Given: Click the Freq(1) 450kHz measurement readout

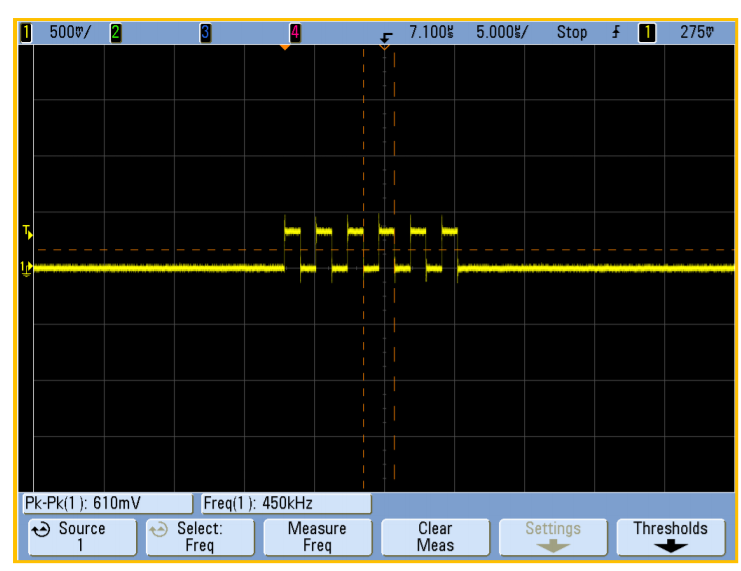Looking at the screenshot, I should pyautogui.click(x=284, y=502).
